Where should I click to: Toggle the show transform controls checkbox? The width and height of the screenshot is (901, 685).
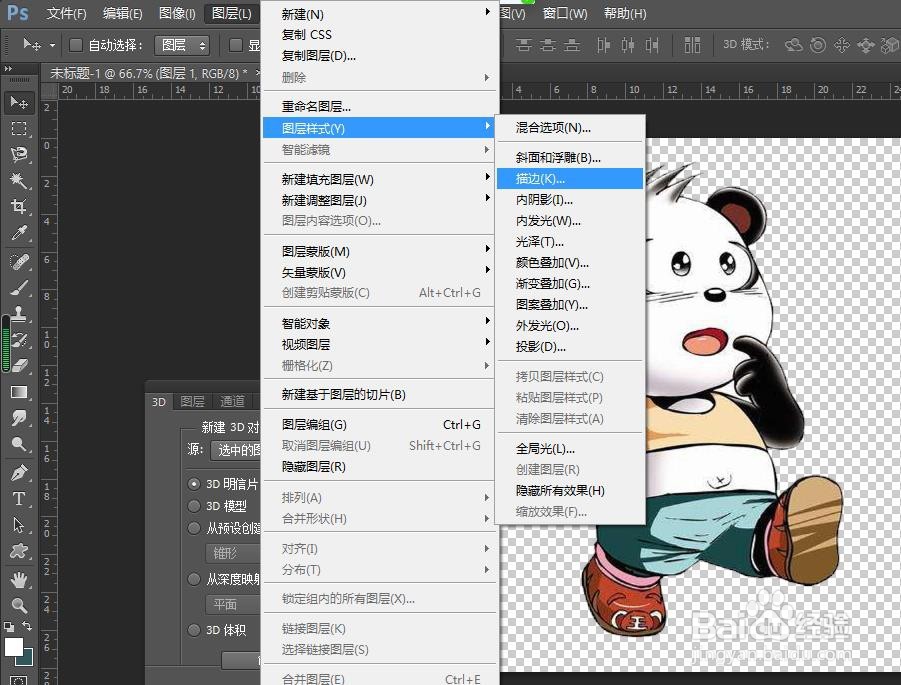236,45
